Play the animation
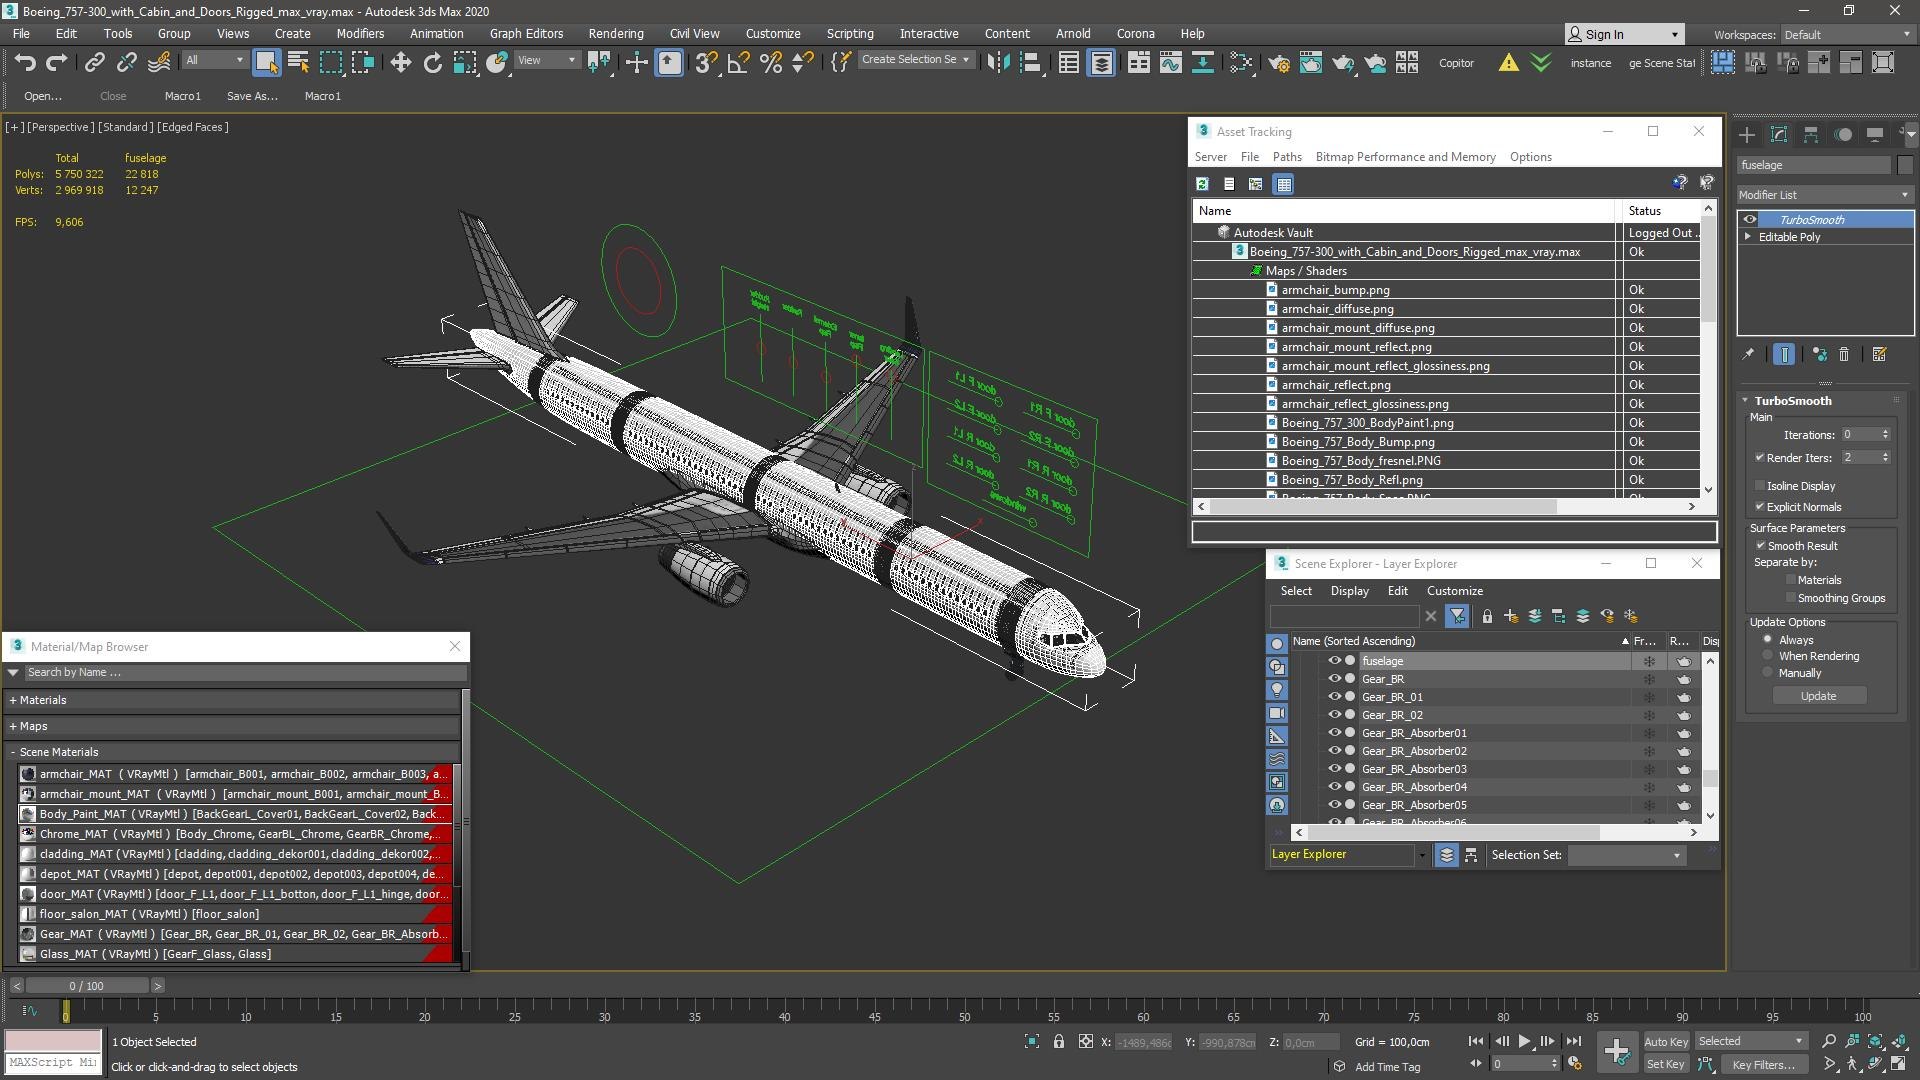The height and width of the screenshot is (1080, 1920). tap(1524, 1041)
